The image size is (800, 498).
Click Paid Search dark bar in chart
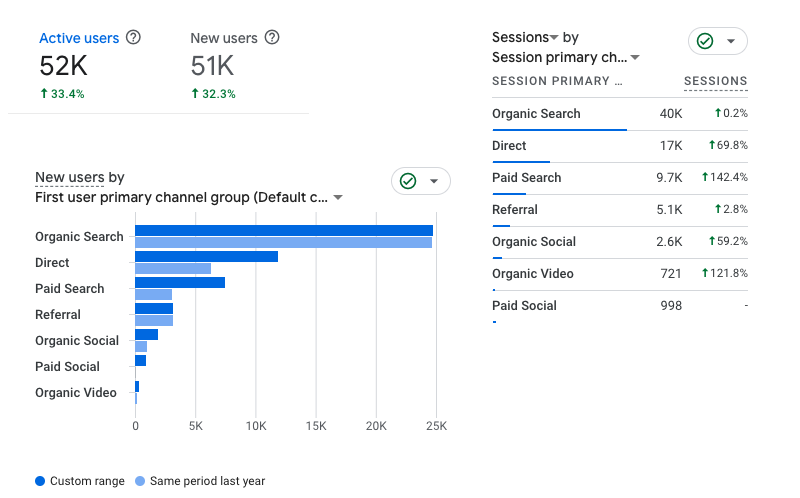pyautogui.click(x=180, y=283)
